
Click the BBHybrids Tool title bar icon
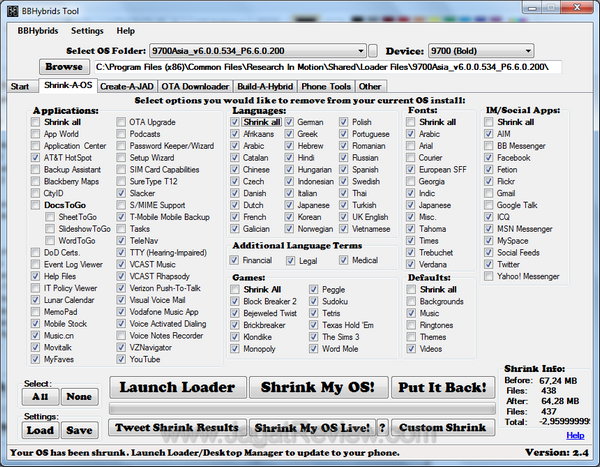coord(12,11)
